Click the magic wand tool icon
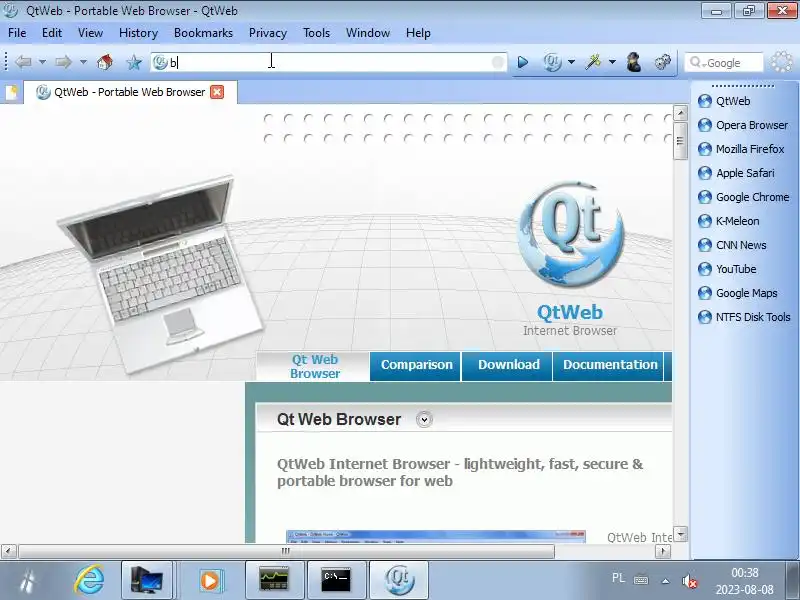The height and width of the screenshot is (600, 800). click(593, 62)
